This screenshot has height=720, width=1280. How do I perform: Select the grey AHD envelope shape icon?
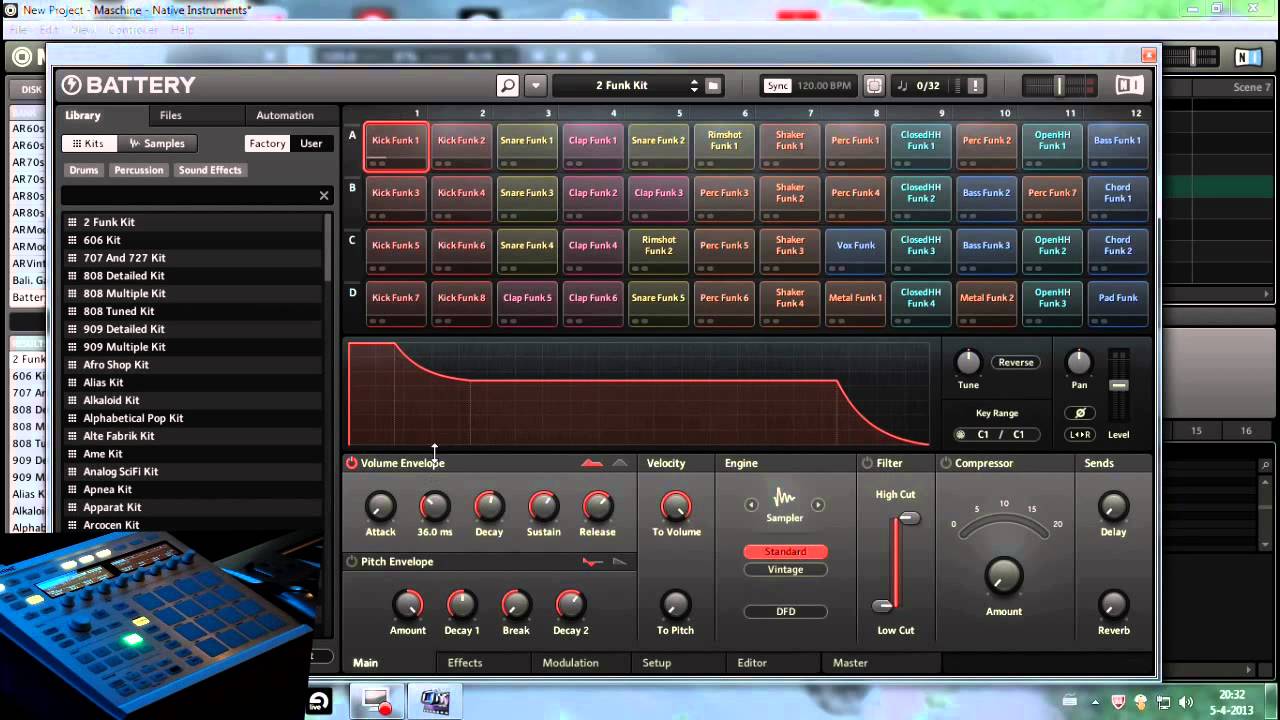620,463
